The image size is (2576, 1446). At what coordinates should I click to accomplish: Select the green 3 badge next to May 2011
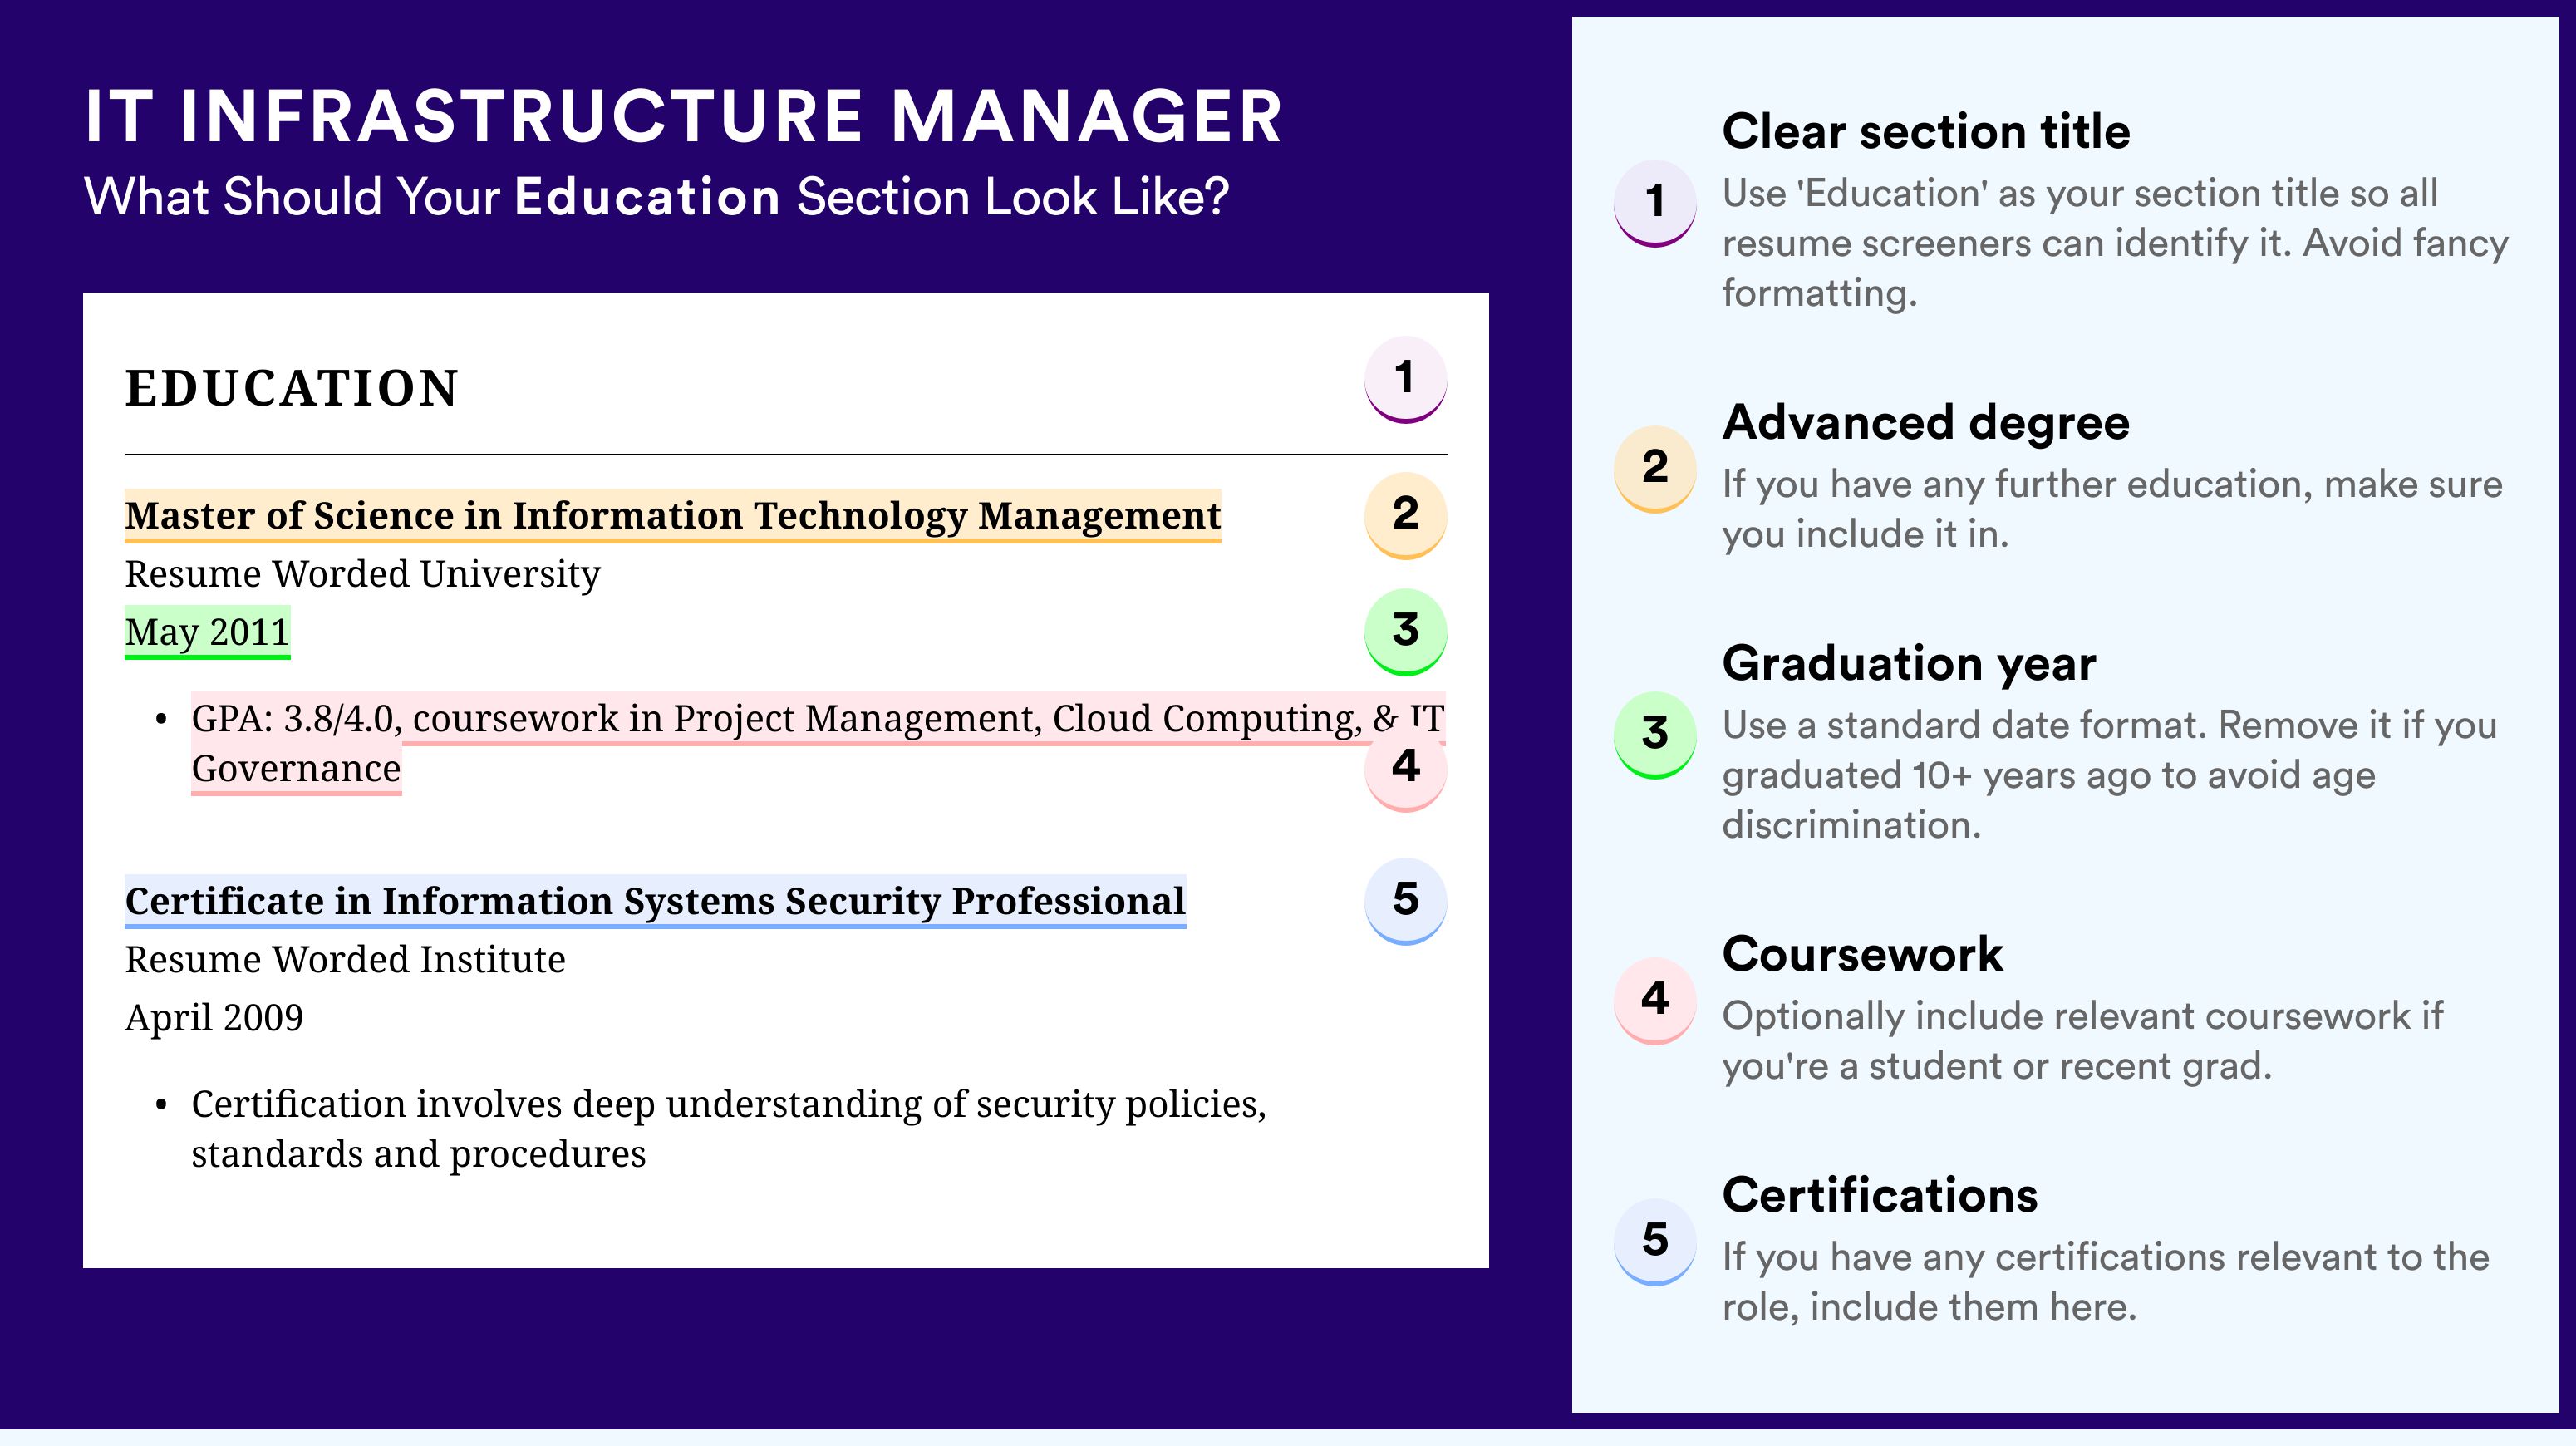1405,630
